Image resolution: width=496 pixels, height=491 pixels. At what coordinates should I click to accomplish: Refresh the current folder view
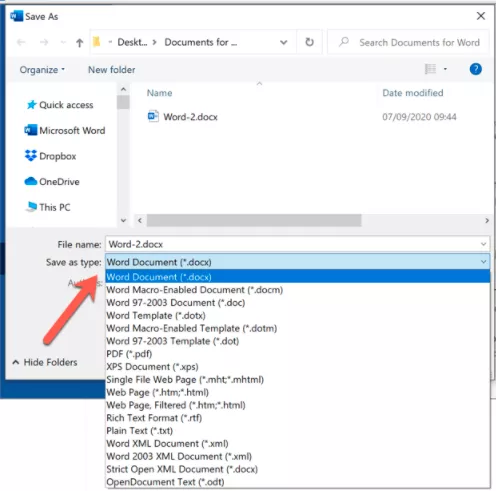pos(309,42)
